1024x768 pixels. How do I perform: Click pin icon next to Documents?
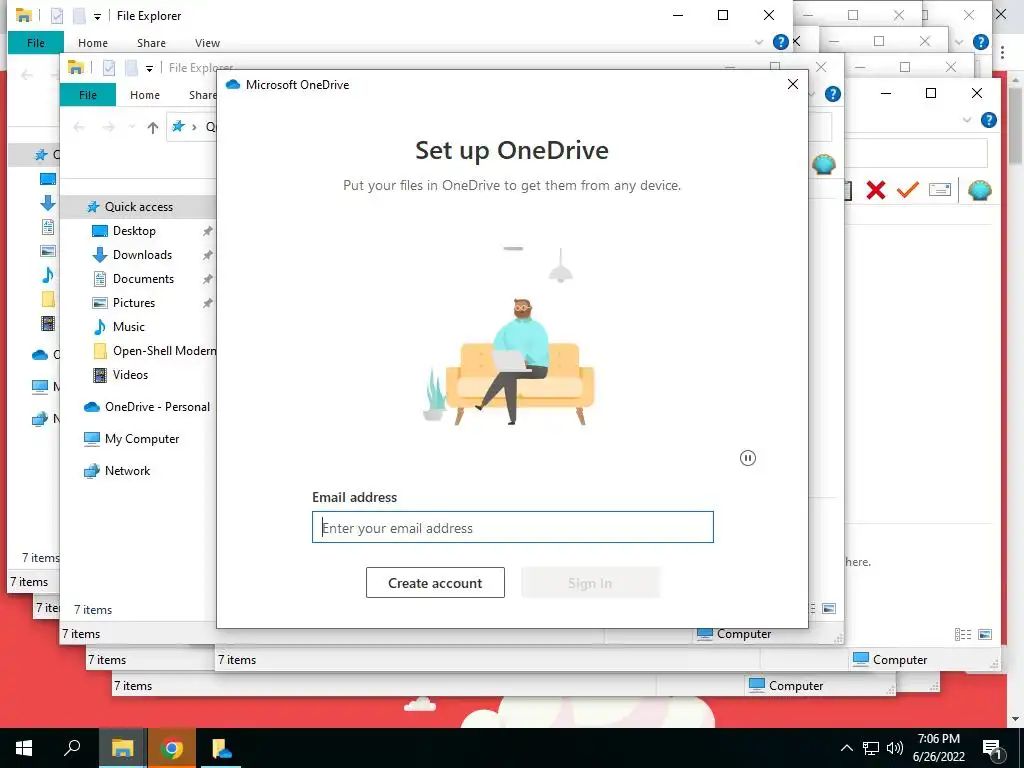[207, 279]
